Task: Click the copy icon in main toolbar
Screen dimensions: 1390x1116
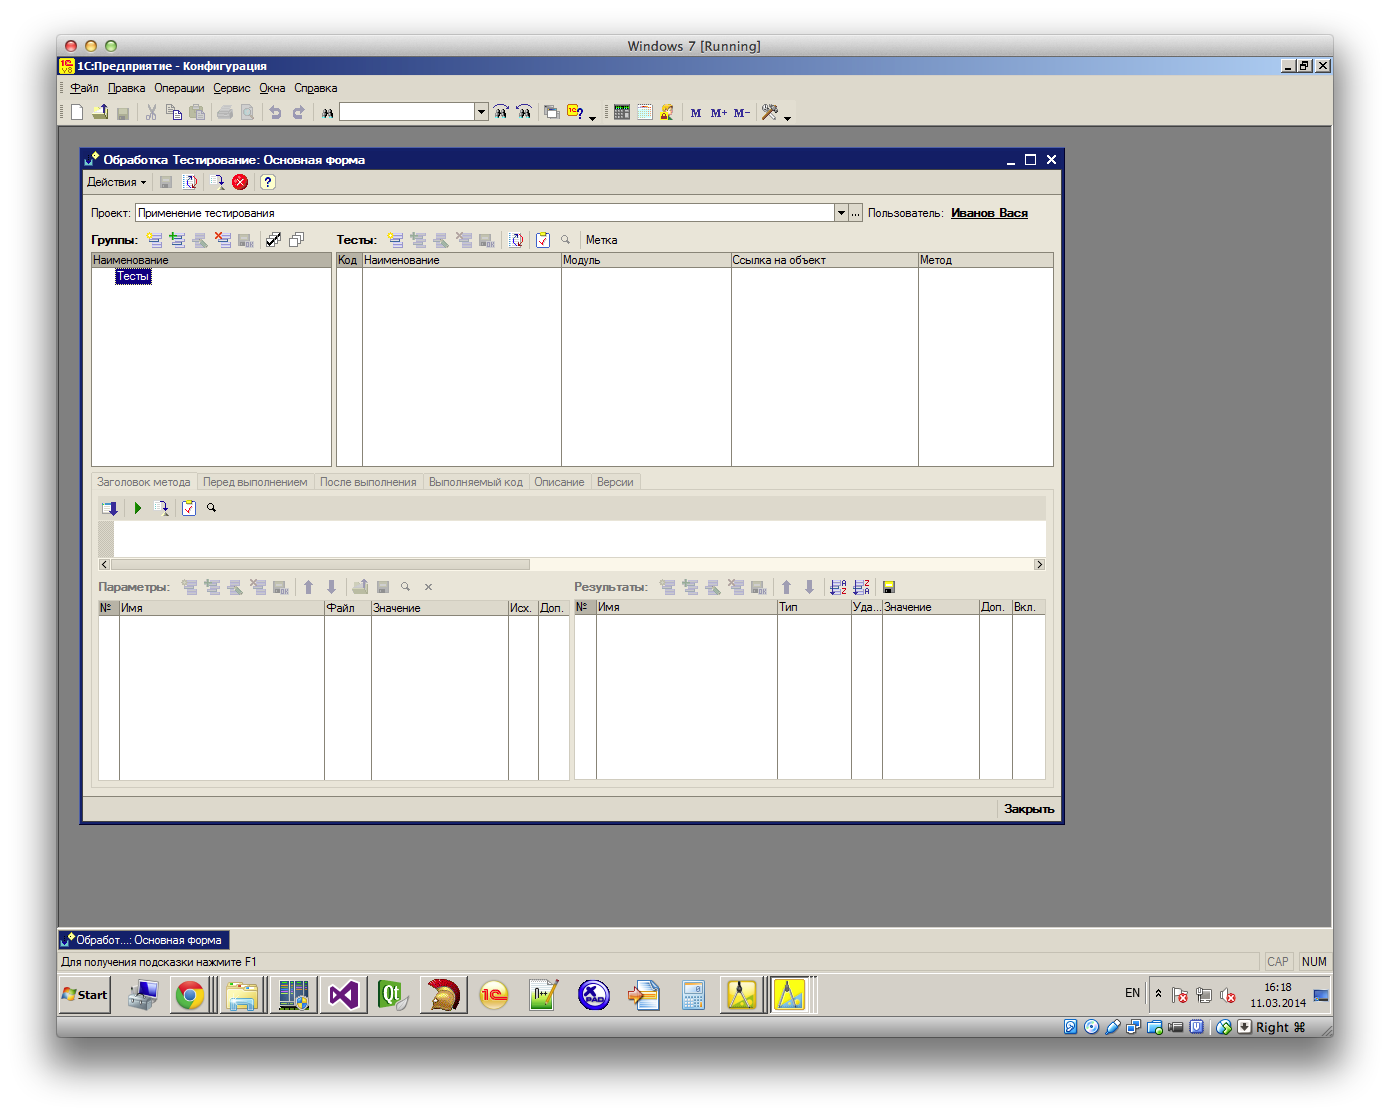Action: click(174, 112)
